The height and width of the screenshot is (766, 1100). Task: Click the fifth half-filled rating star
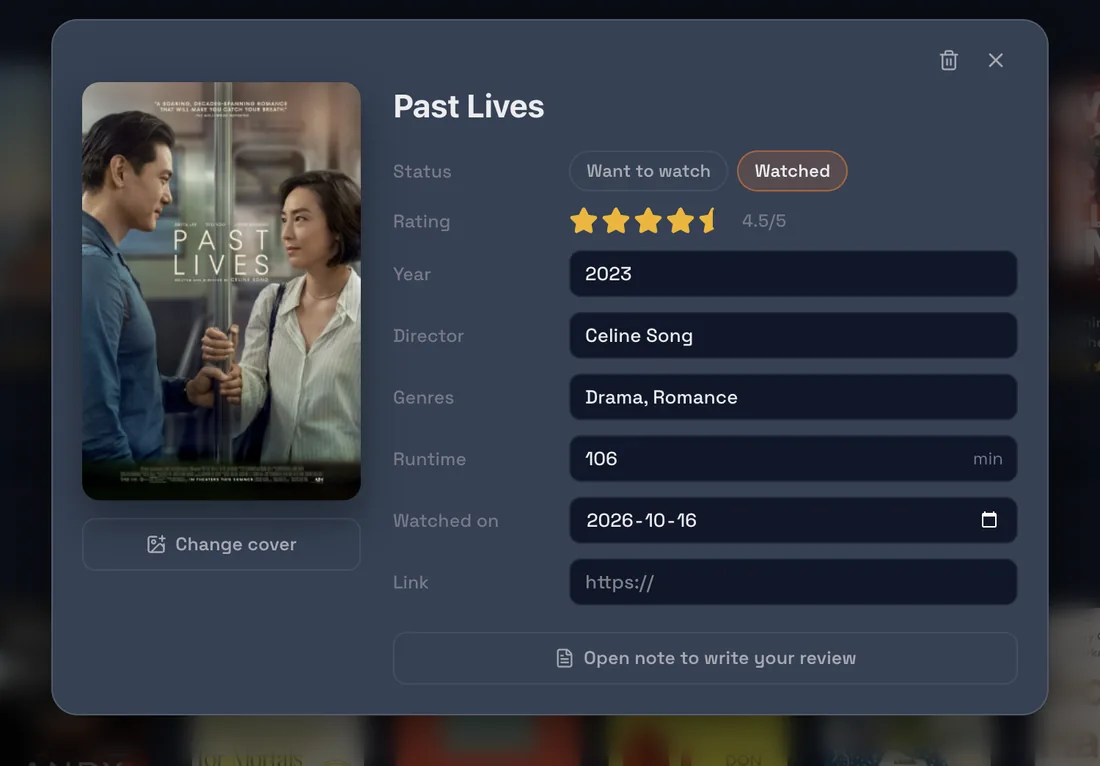[707, 221]
